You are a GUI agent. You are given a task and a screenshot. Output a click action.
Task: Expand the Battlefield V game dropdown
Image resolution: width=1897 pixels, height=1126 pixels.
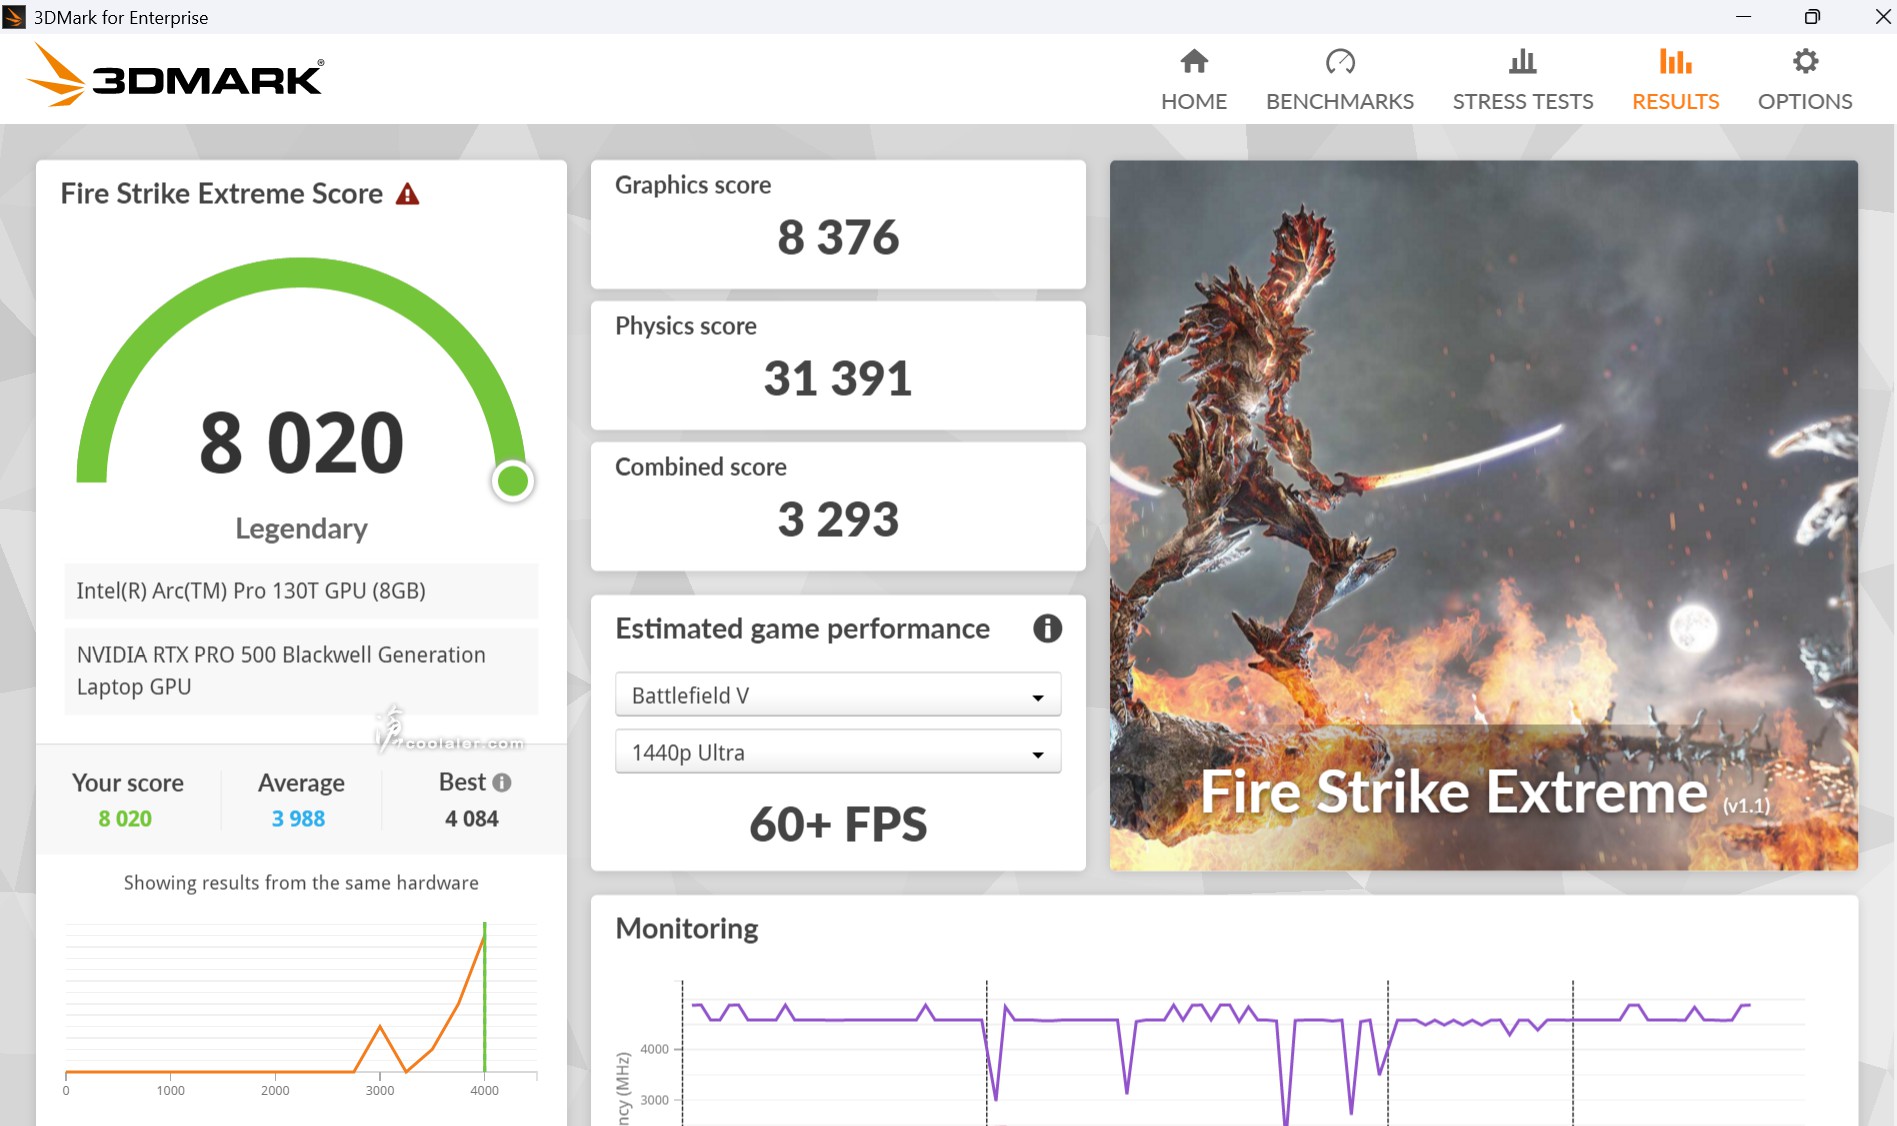837,696
